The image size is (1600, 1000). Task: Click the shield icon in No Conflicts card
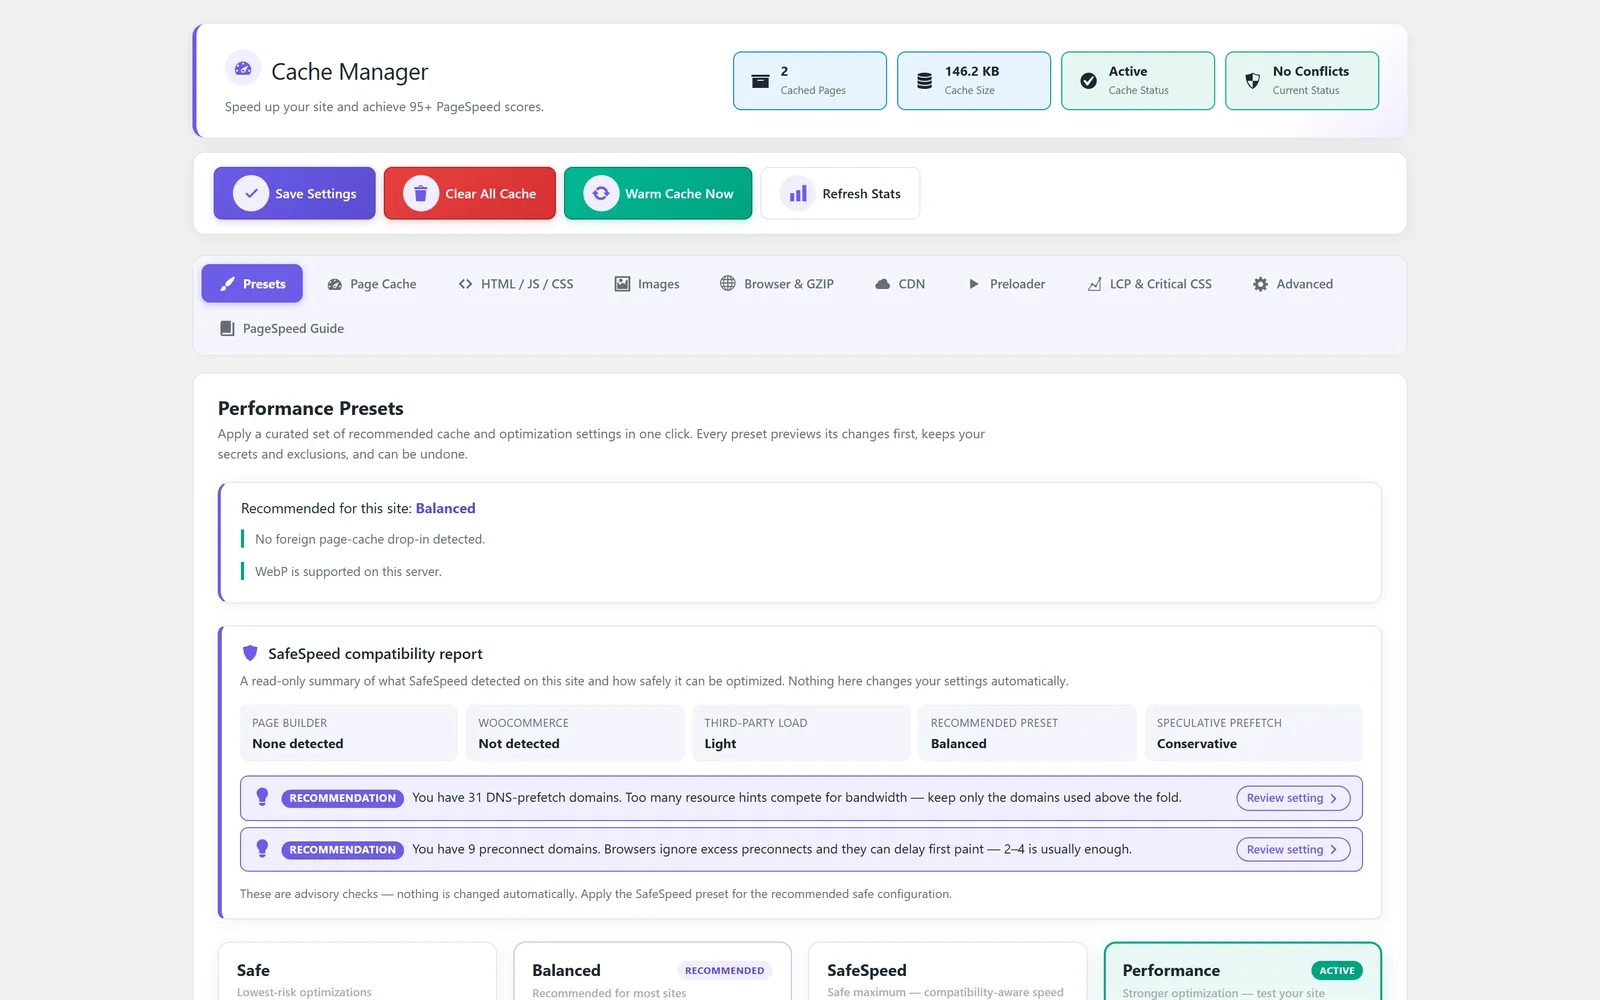coord(1252,81)
